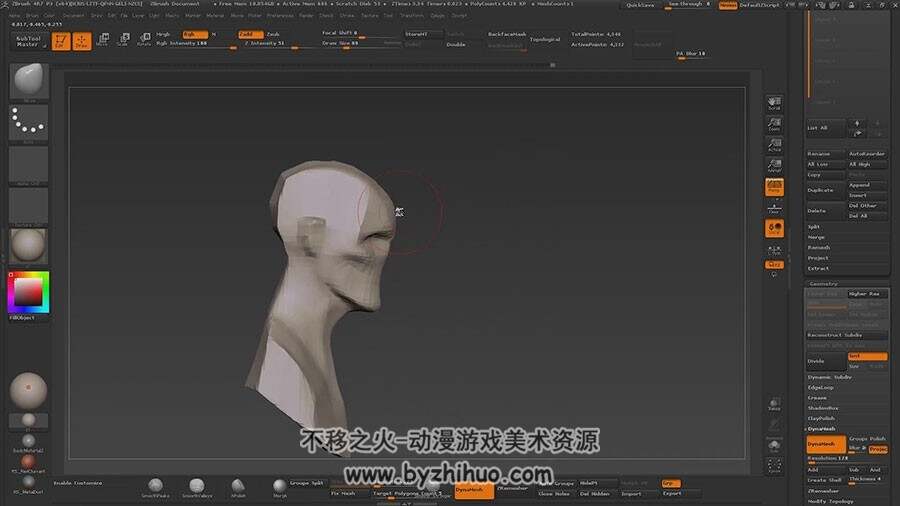Select the MS_RedCurrent red material sphere
The height and width of the screenshot is (506, 900).
point(28,461)
